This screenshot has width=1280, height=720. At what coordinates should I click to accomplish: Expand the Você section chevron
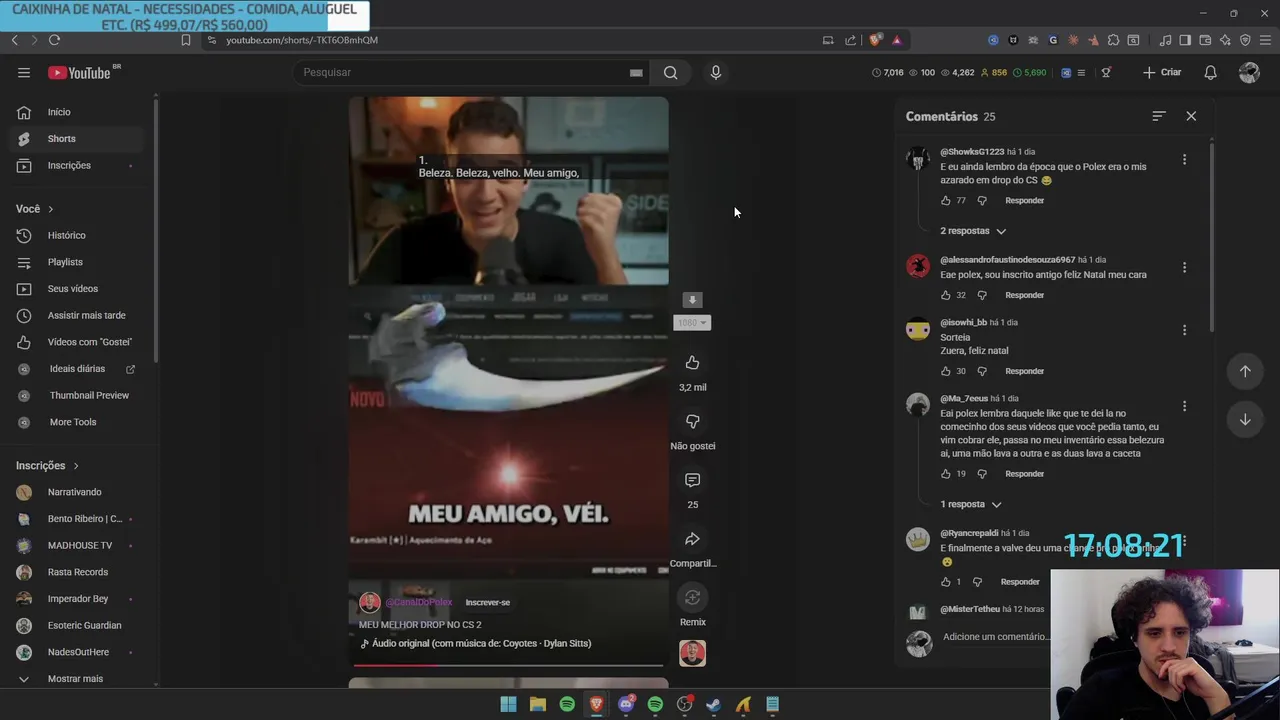pos(50,209)
